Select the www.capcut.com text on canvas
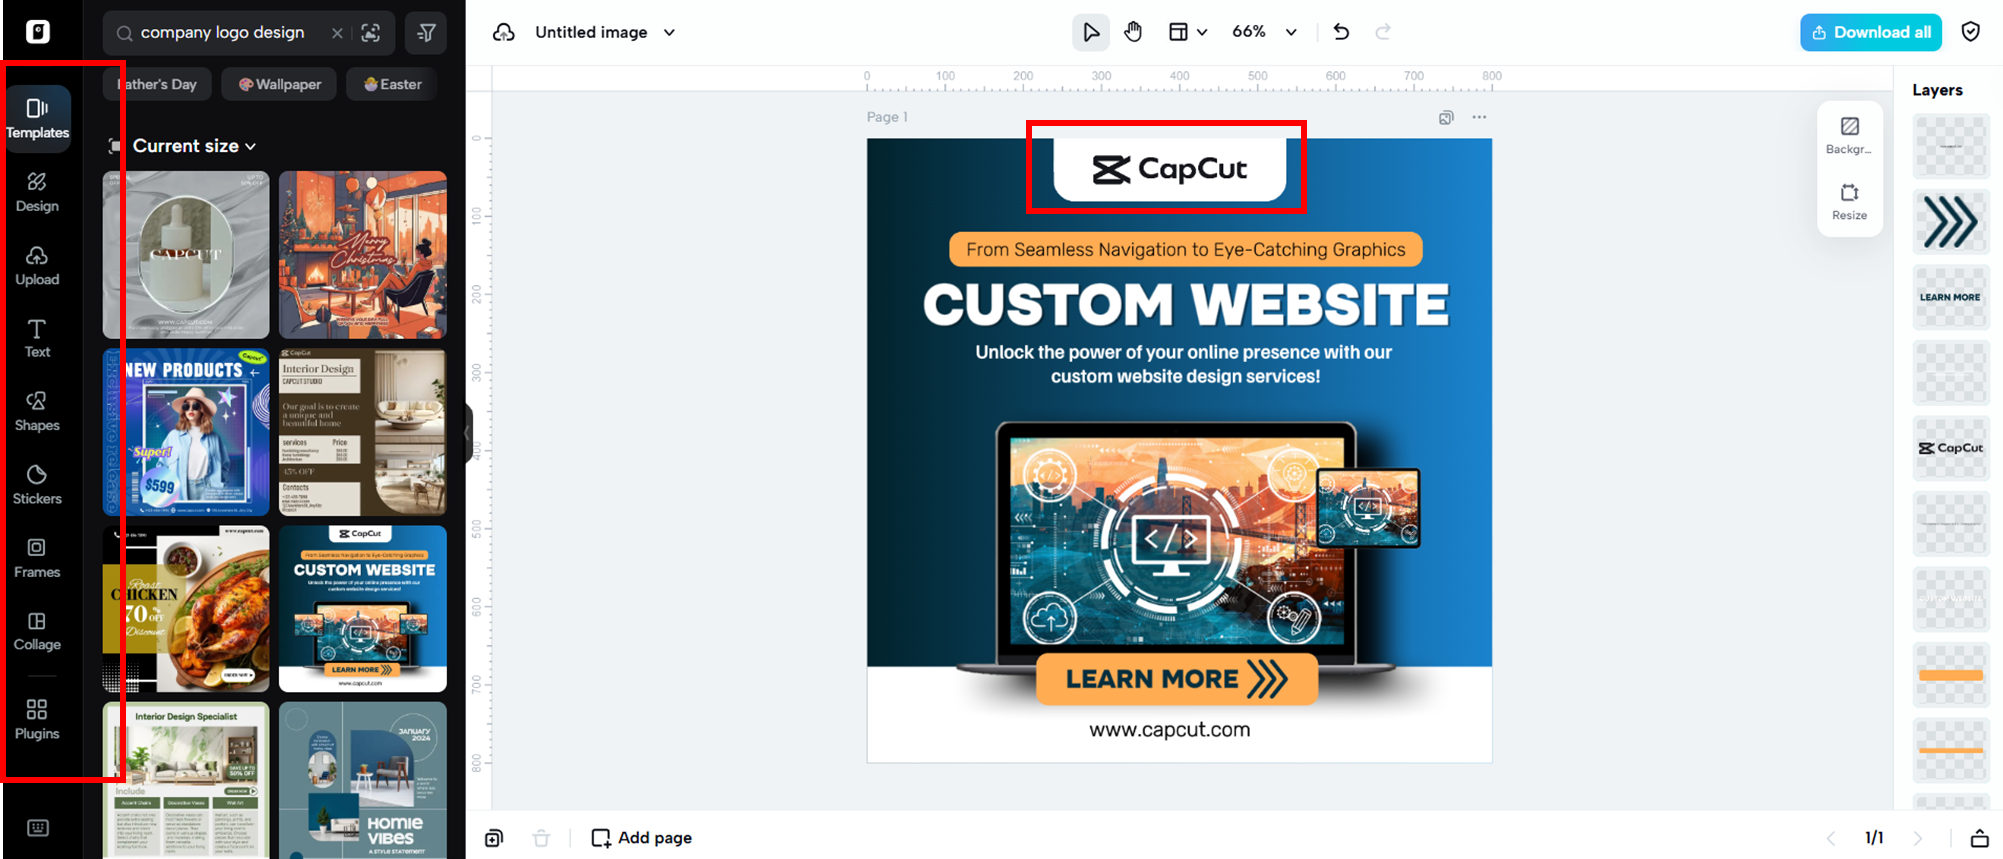Screen dimensions: 2003x859 coord(1170,730)
